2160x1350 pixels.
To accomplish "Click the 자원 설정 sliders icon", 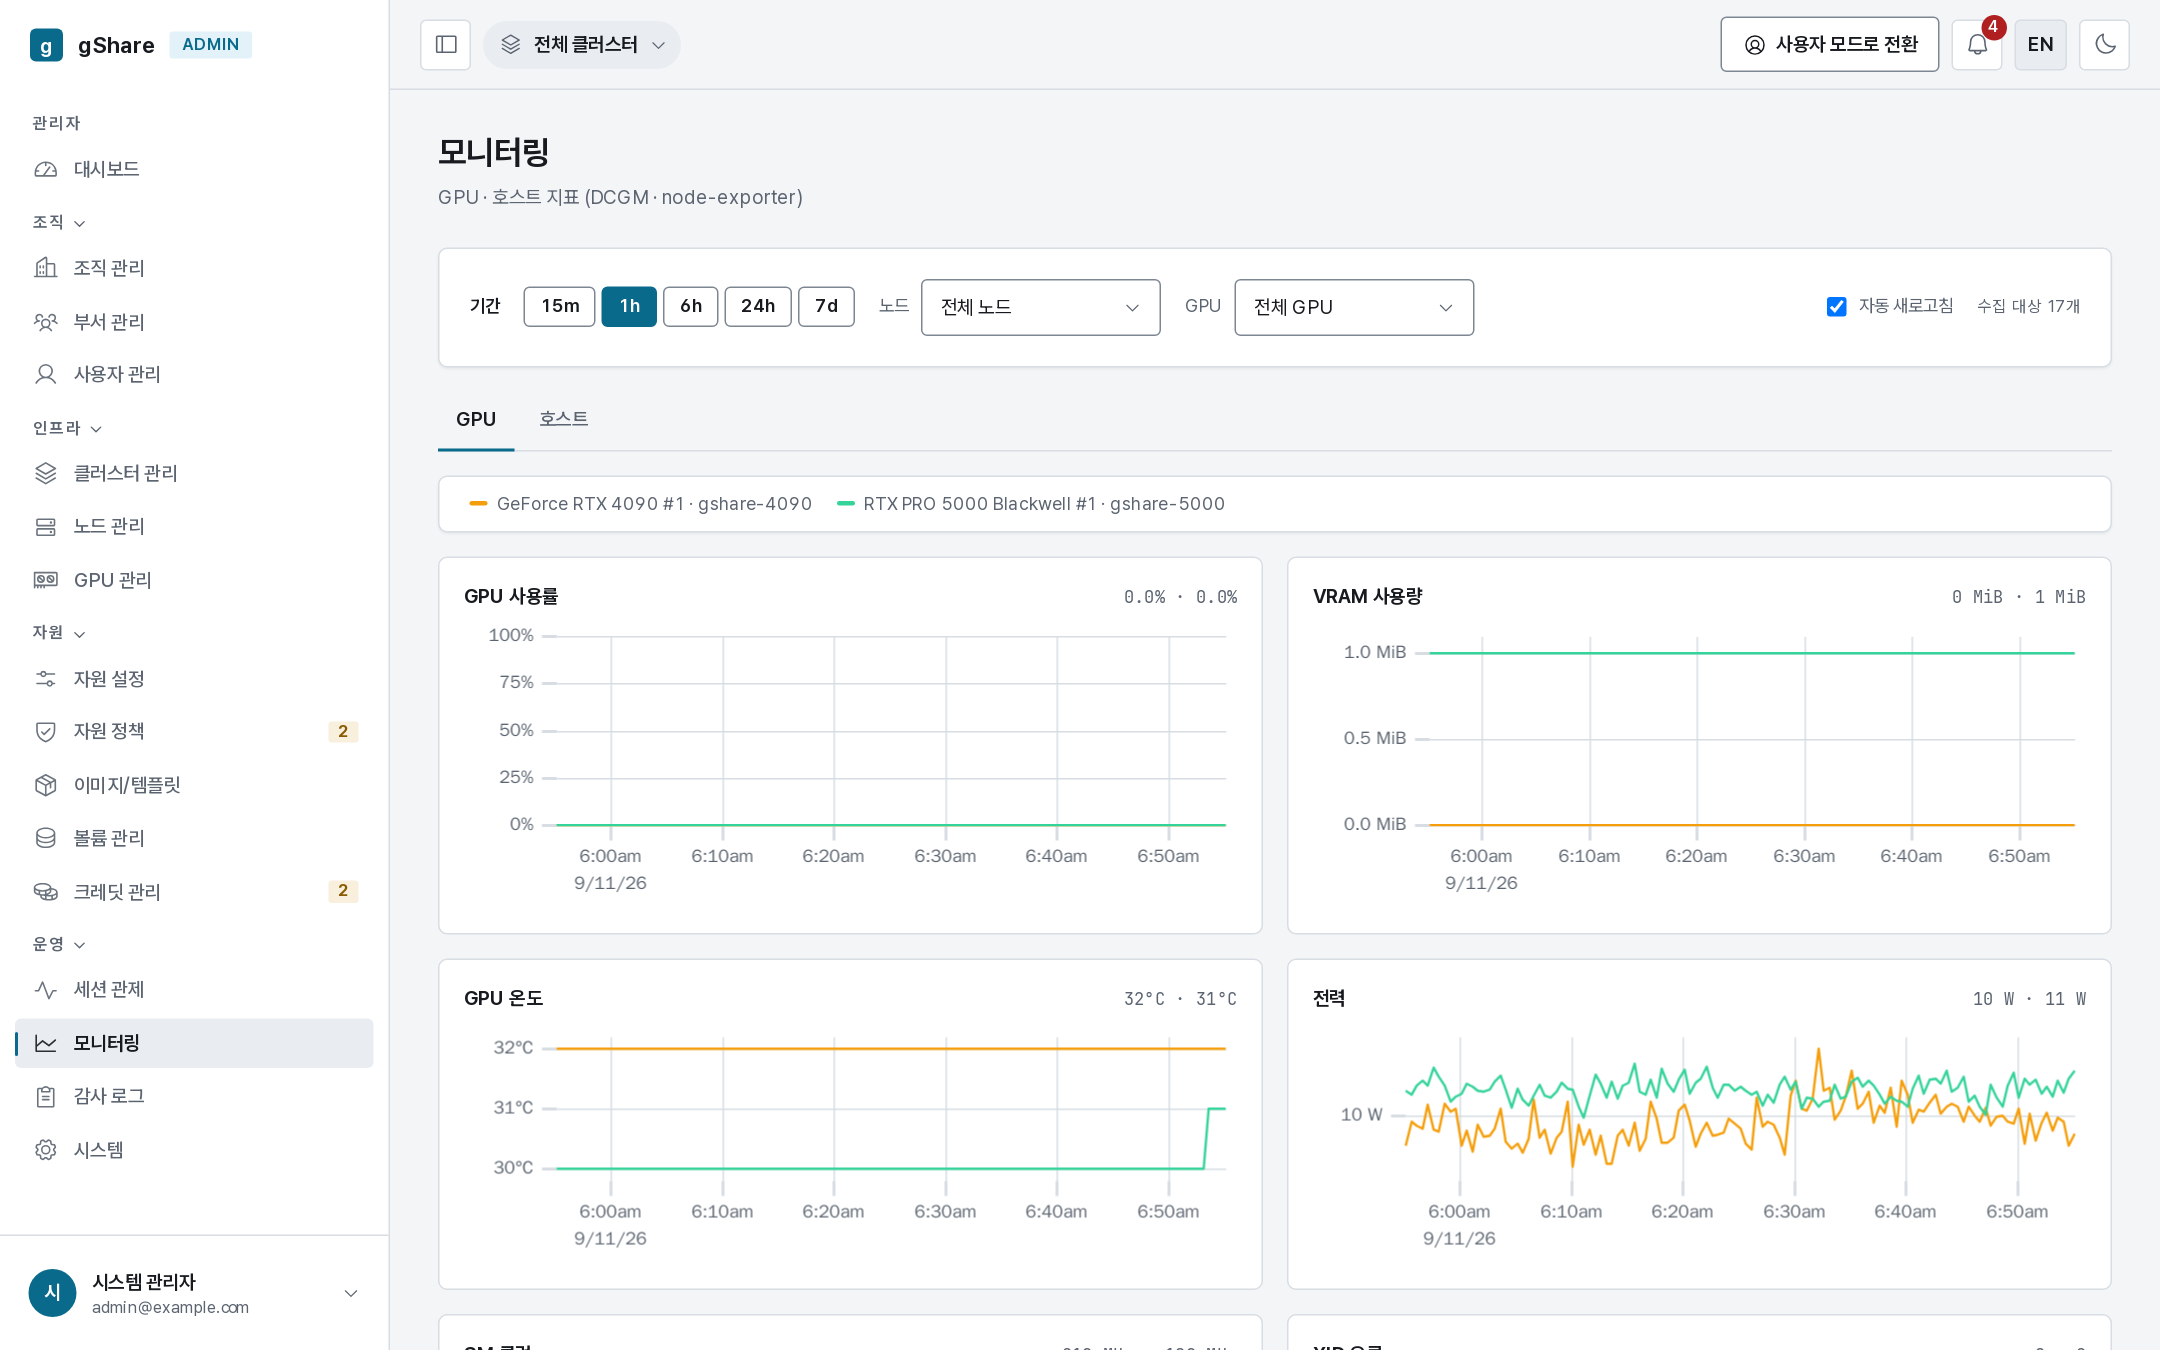I will click(46, 679).
